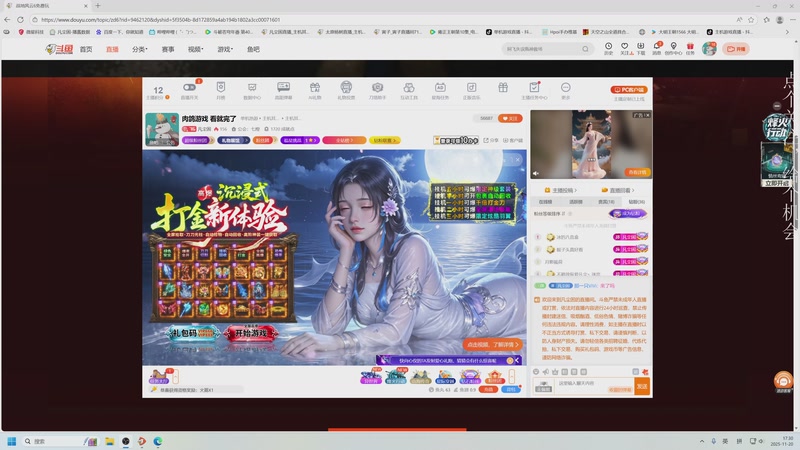Click the purple 成为钻粉 button

pyautogui.click(x=628, y=214)
